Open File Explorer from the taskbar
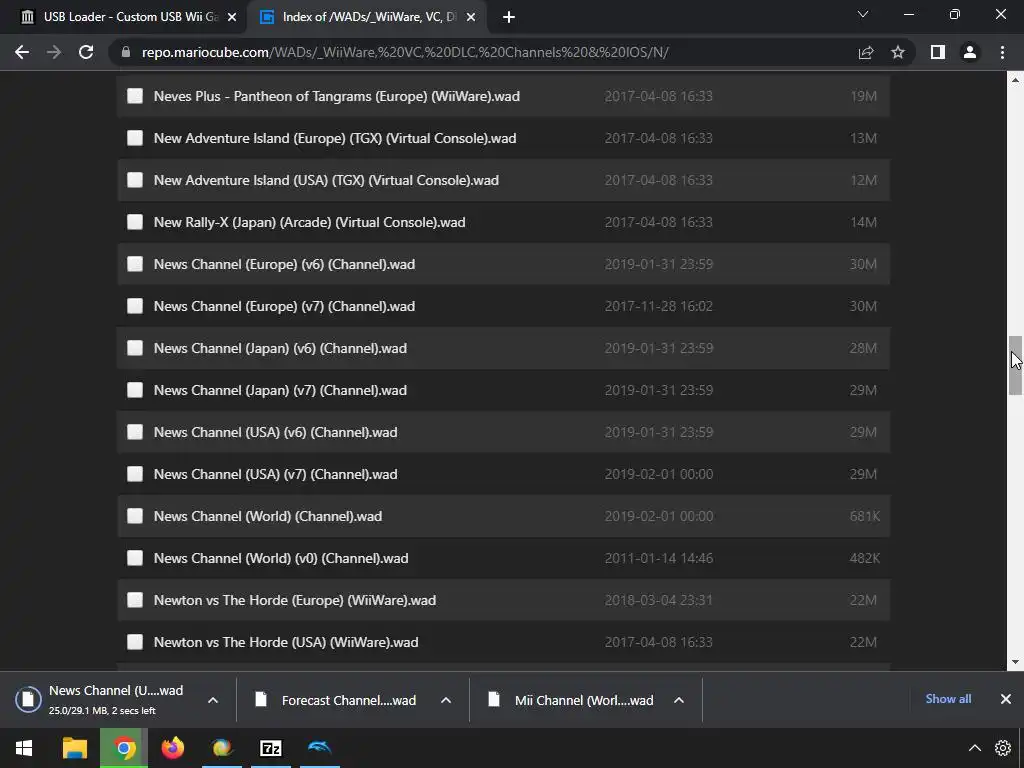The height and width of the screenshot is (768, 1024). click(x=74, y=748)
